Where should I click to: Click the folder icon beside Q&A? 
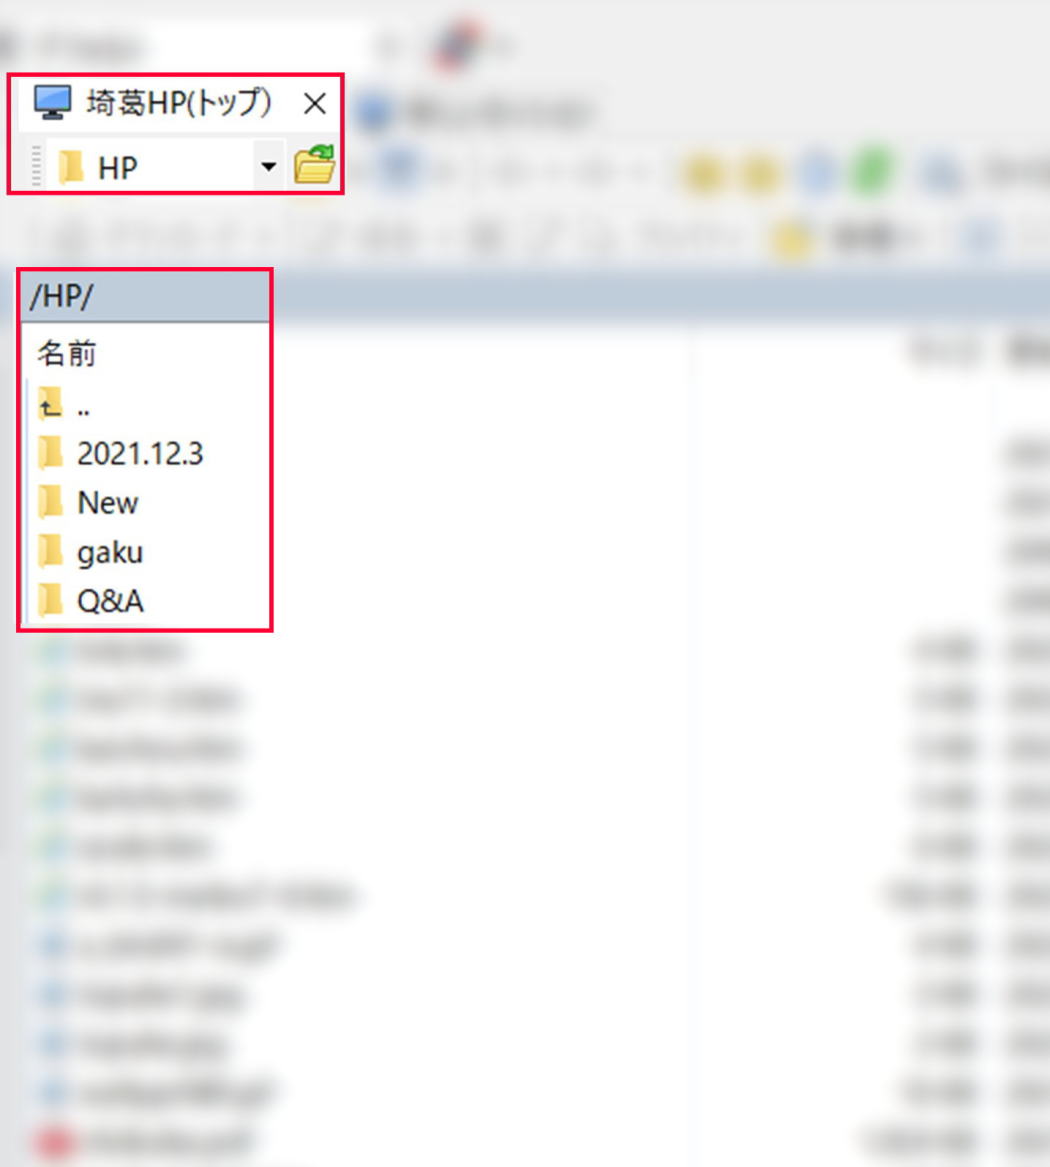(50, 601)
